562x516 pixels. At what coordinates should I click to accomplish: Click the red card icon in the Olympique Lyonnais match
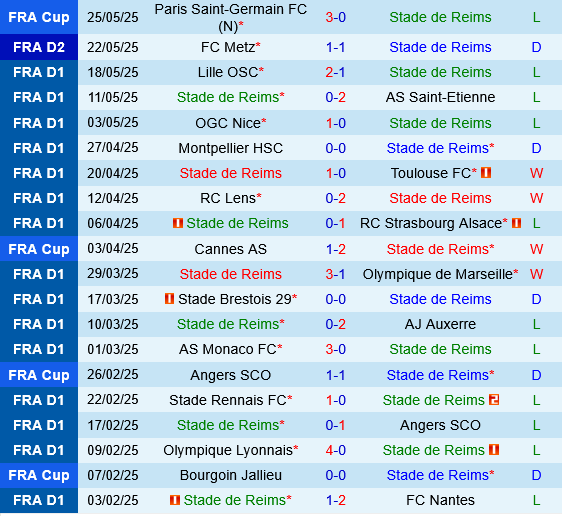[x=494, y=450]
